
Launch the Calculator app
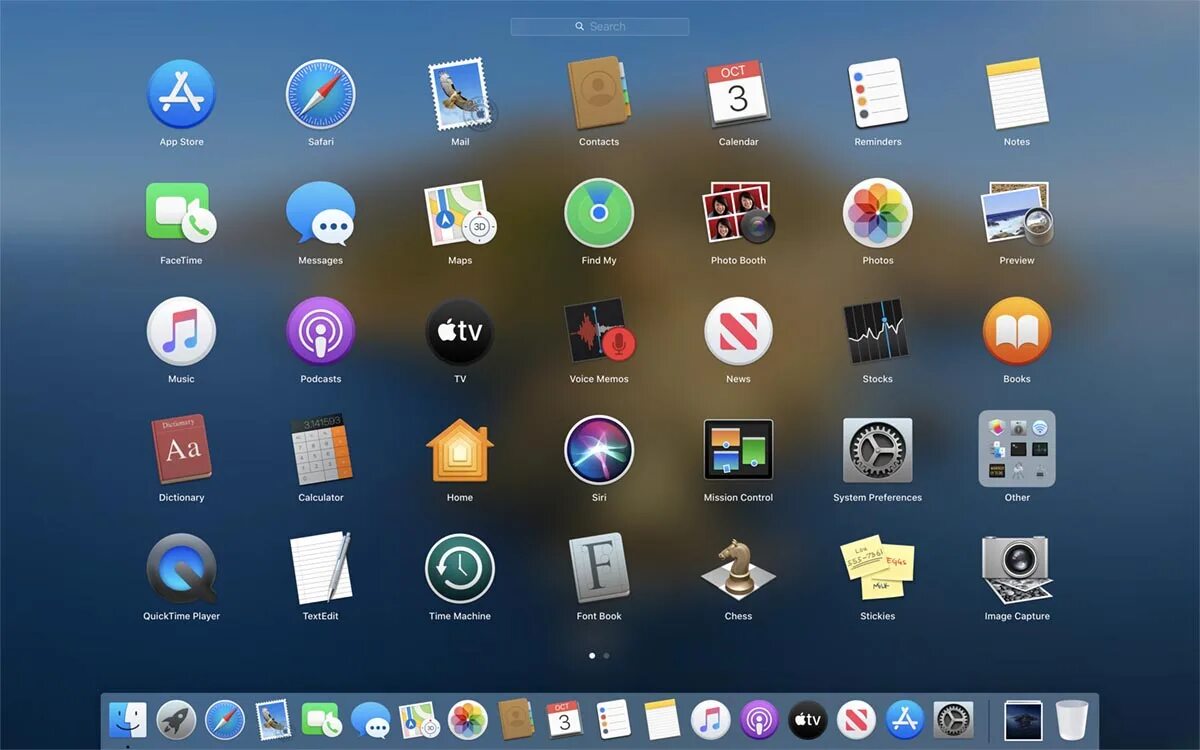pyautogui.click(x=321, y=450)
